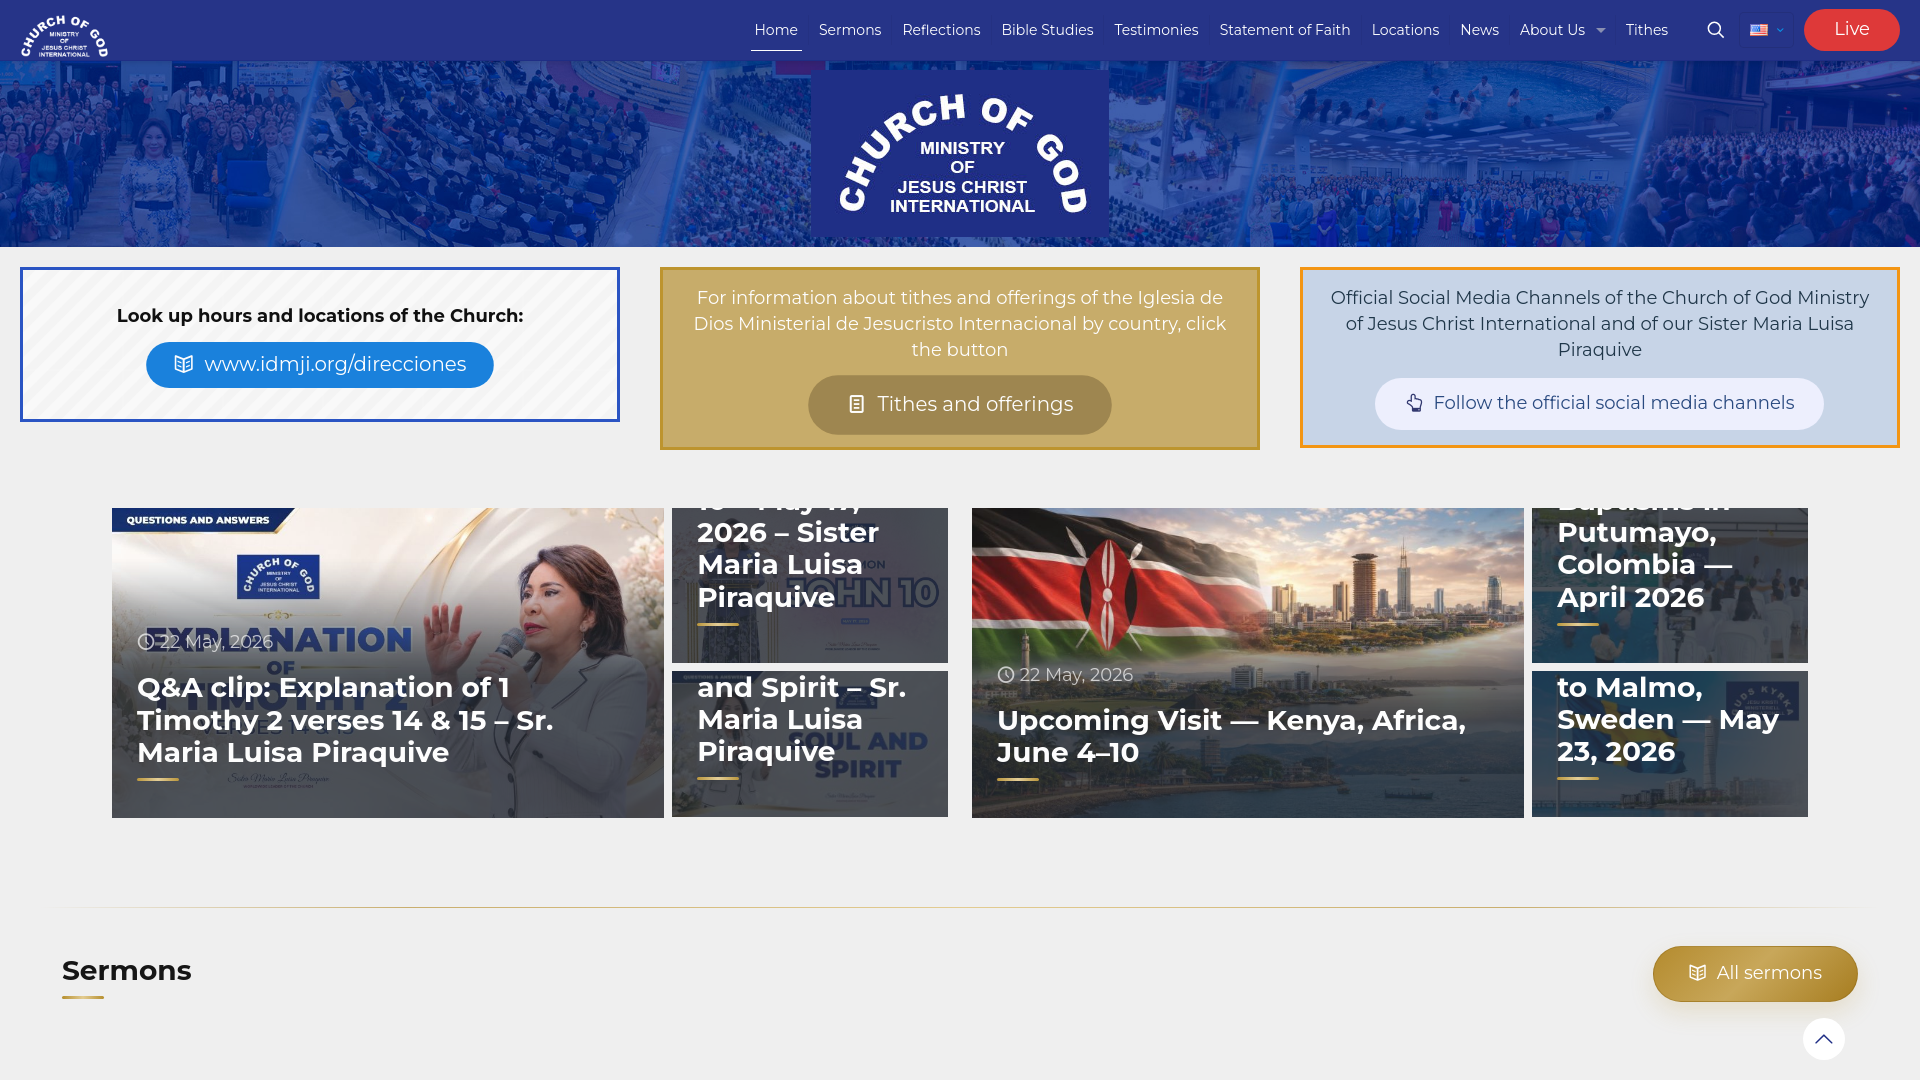Open the Malmo, Sweden May 23 card
1920x1080 pixels.
click(1669, 744)
